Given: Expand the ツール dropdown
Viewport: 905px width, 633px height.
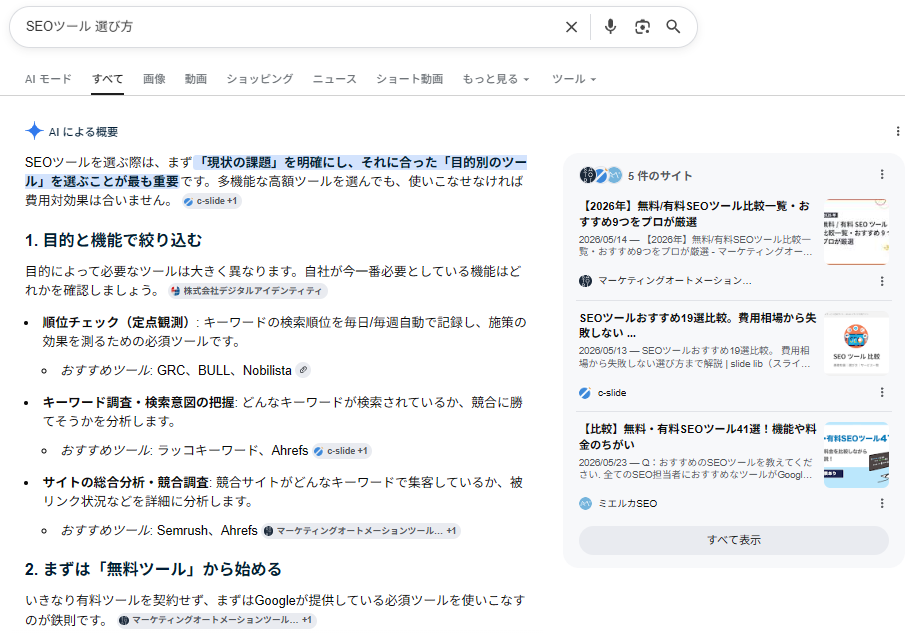Looking at the screenshot, I should click(574, 79).
